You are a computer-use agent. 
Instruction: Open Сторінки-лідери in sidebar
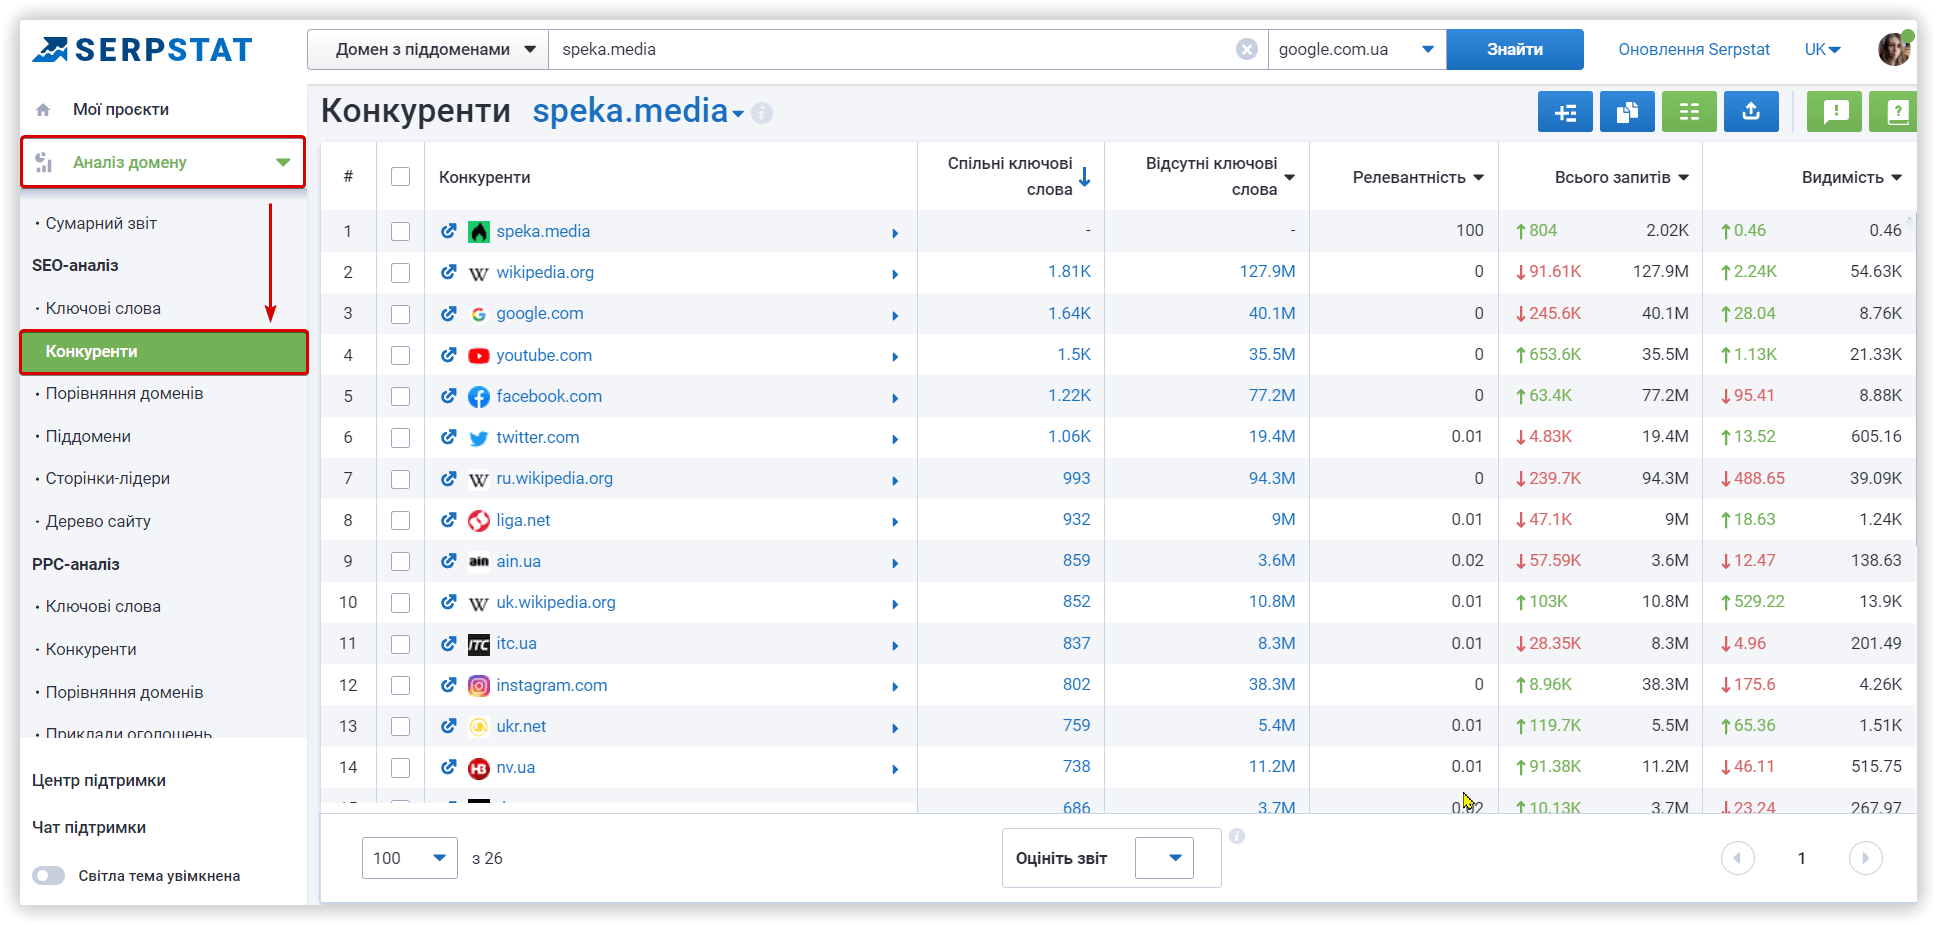click(108, 478)
